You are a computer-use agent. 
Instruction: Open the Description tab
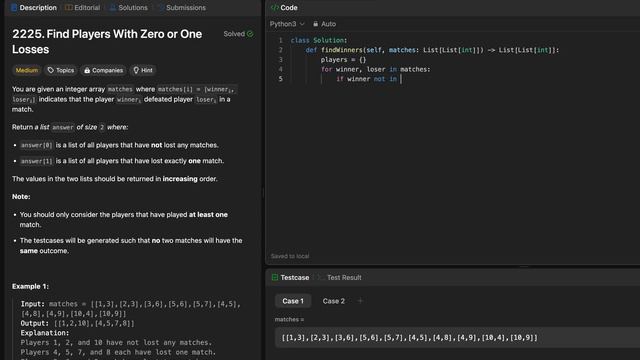(33, 8)
